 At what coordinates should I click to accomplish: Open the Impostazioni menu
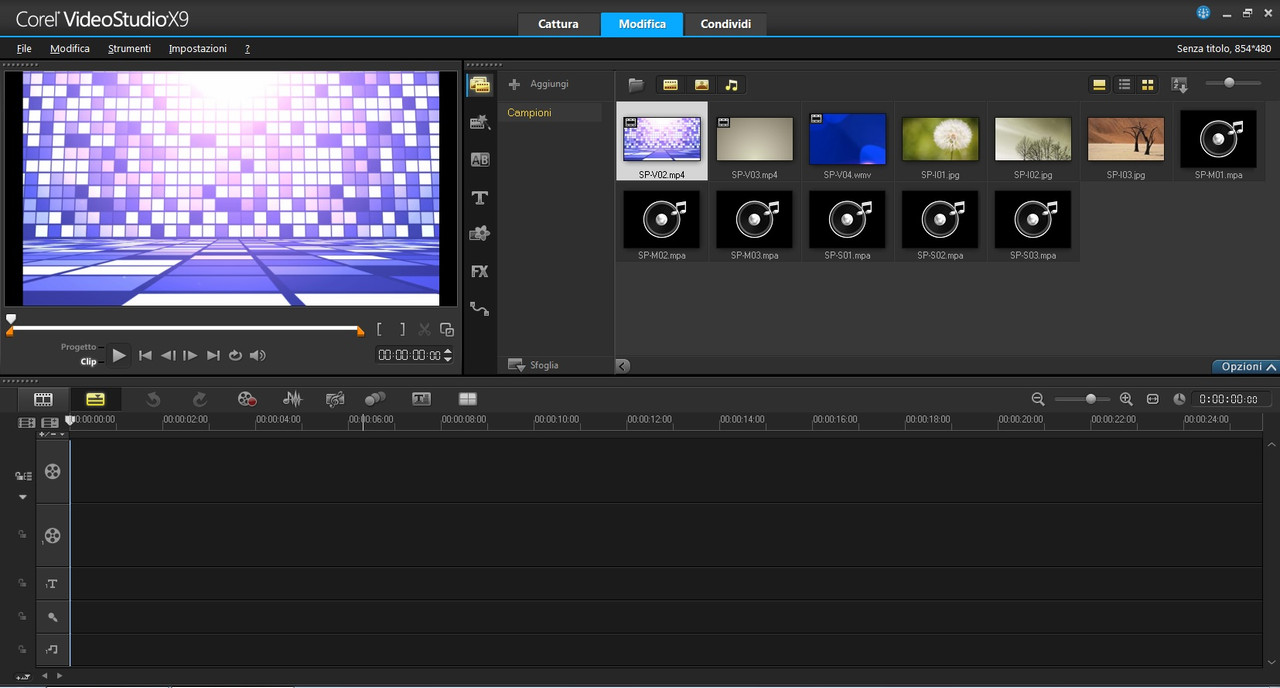click(x=197, y=48)
